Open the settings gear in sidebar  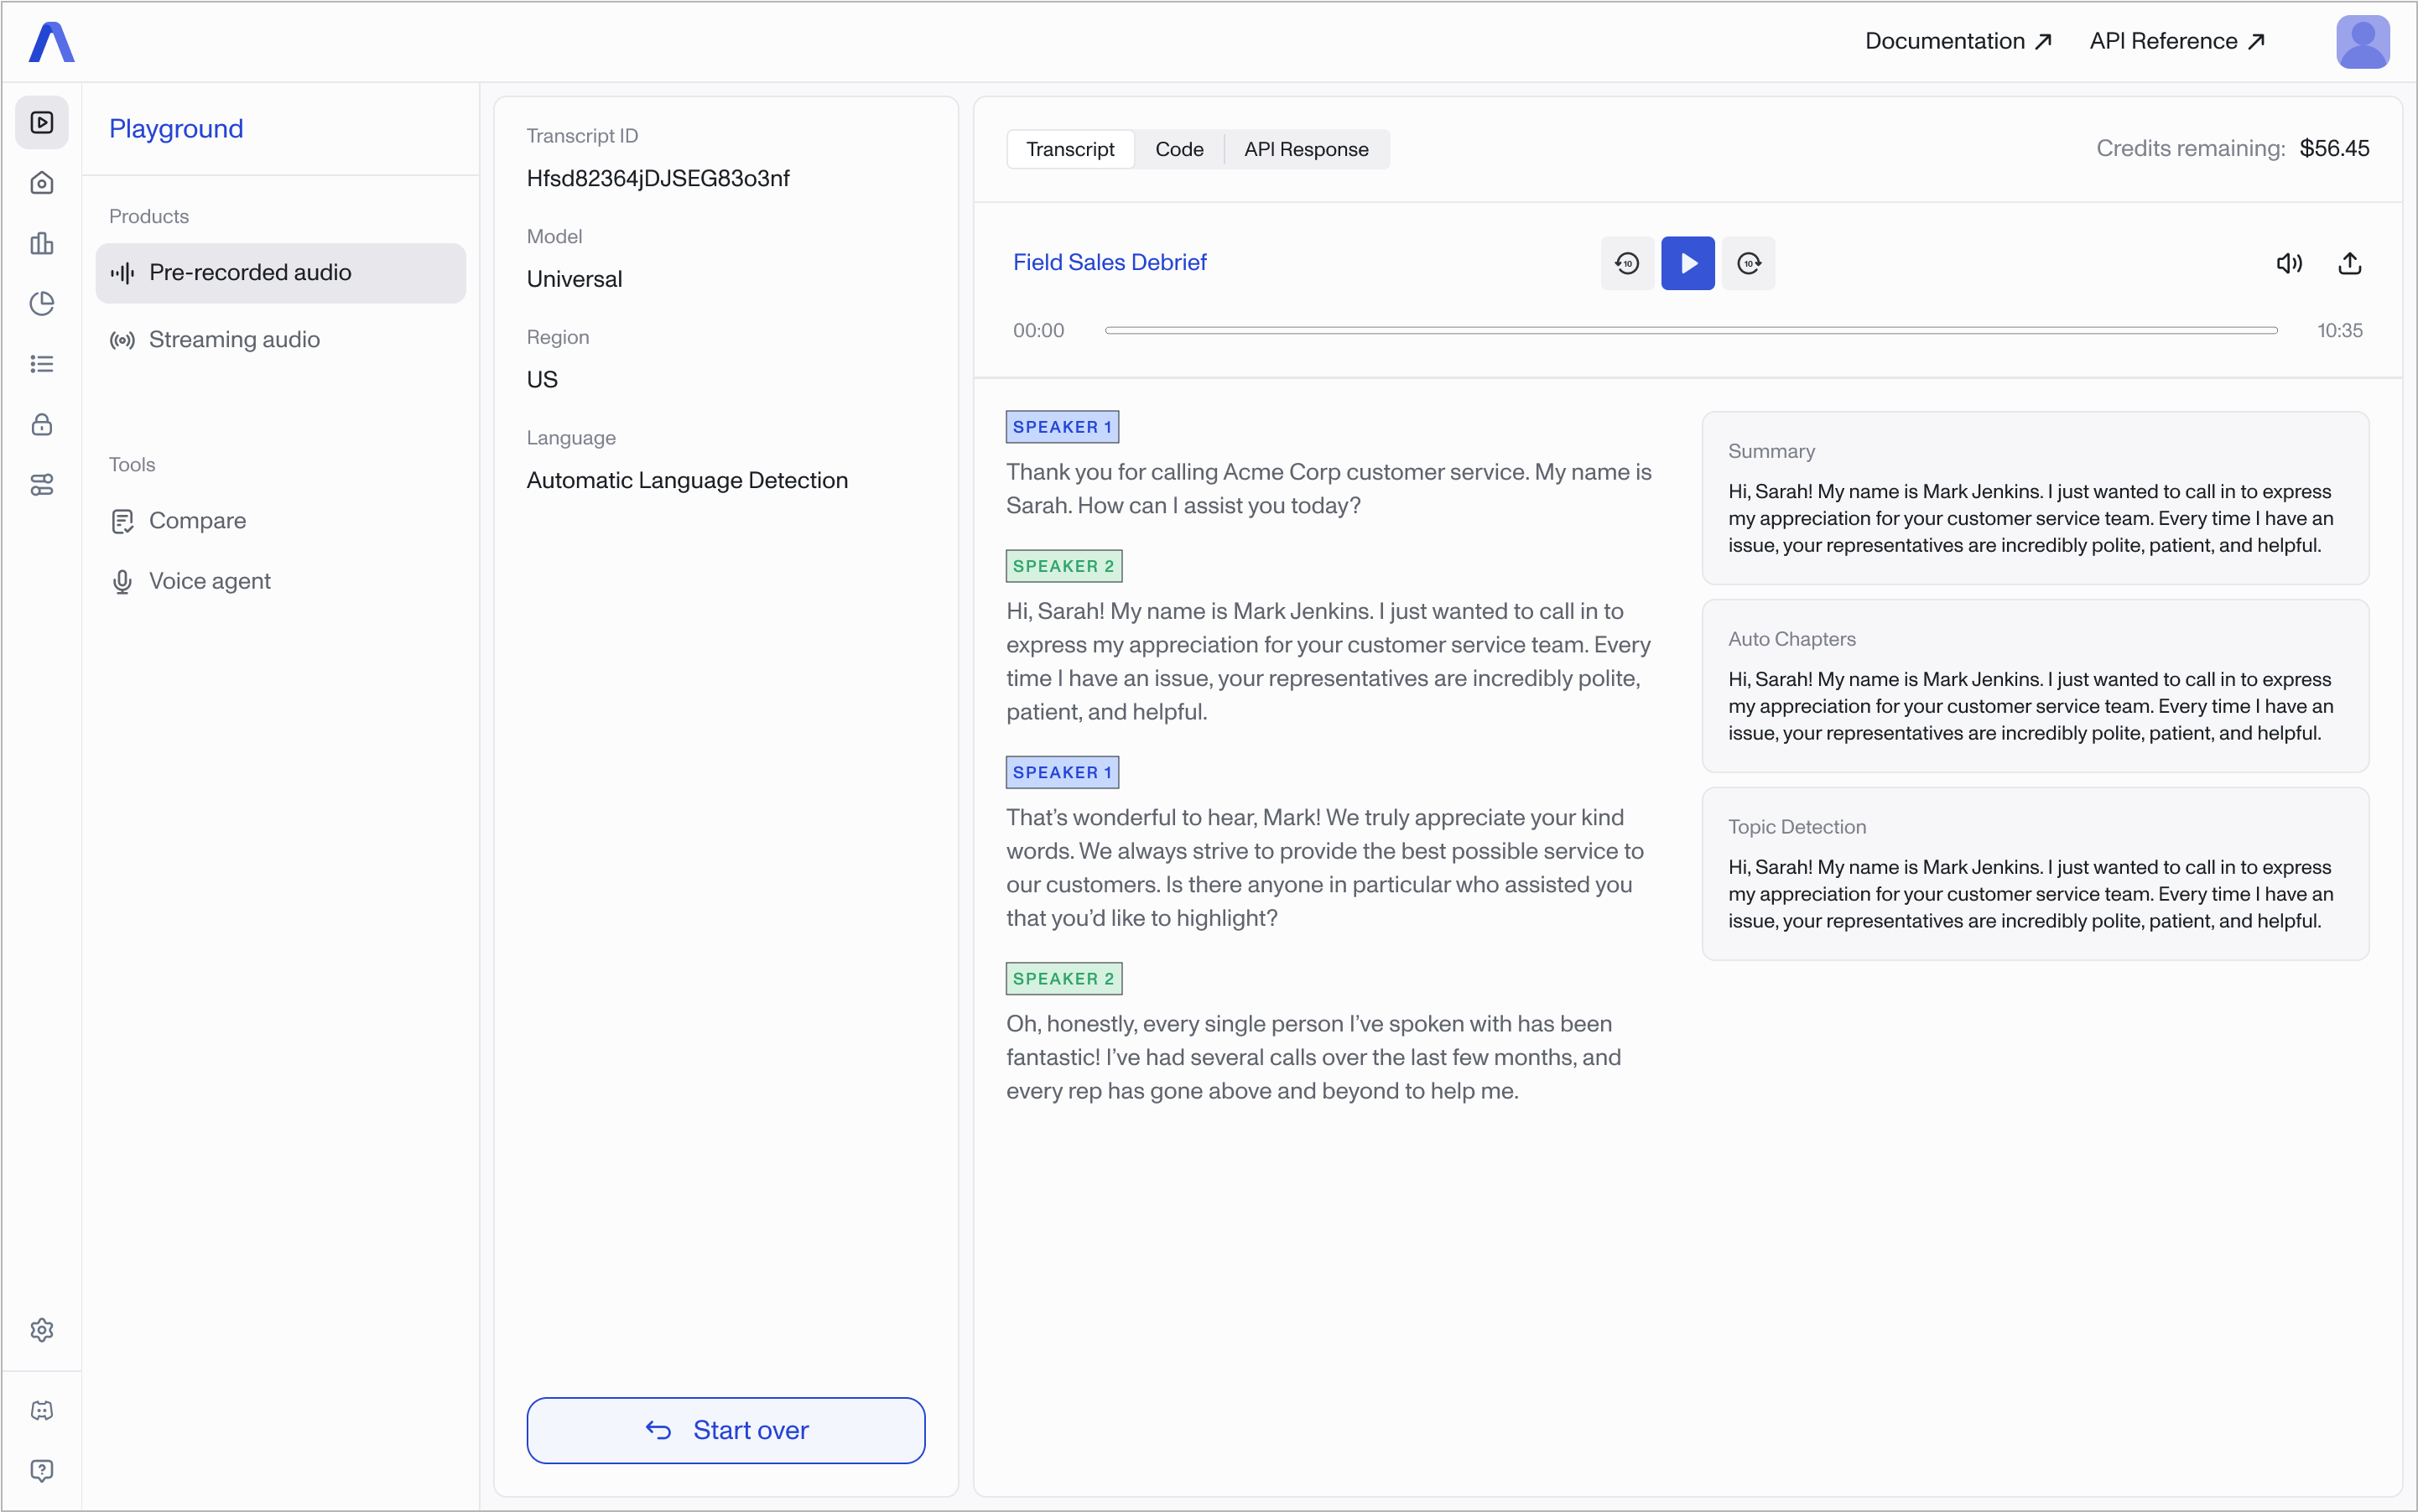click(x=42, y=1330)
